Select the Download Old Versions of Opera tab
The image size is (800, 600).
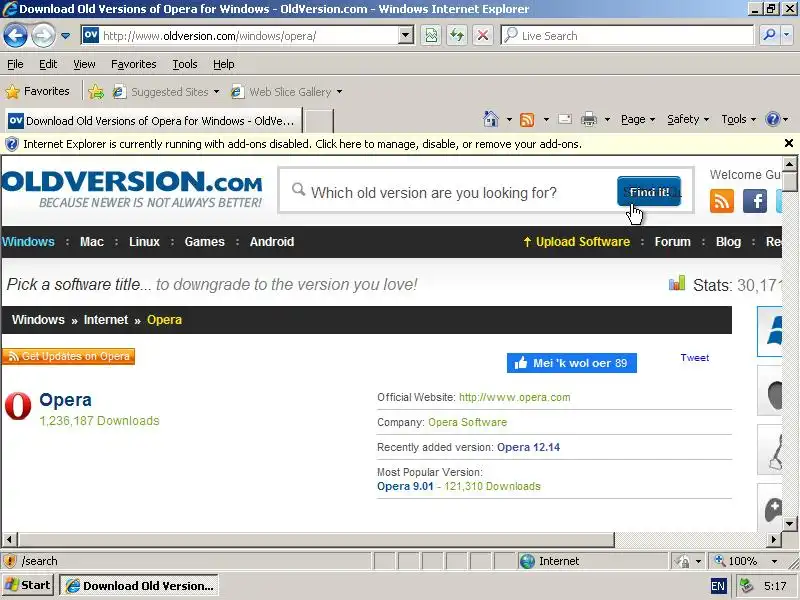153,121
